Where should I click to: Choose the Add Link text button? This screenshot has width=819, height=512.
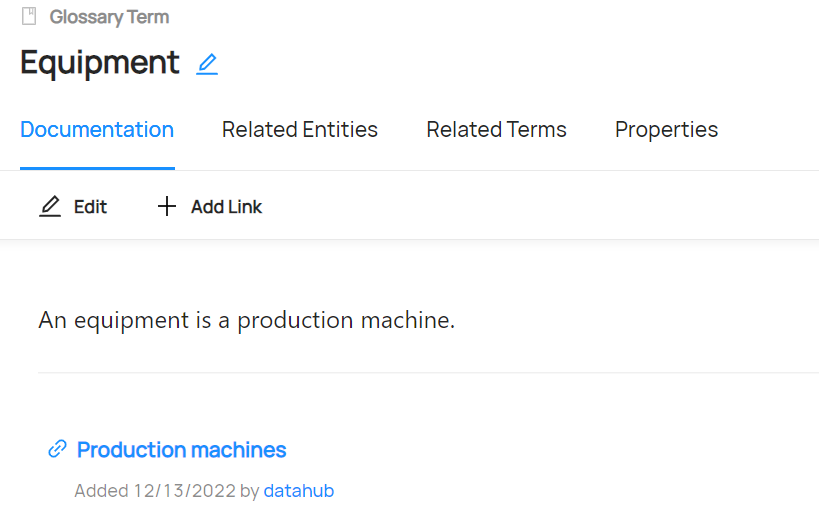click(x=226, y=207)
